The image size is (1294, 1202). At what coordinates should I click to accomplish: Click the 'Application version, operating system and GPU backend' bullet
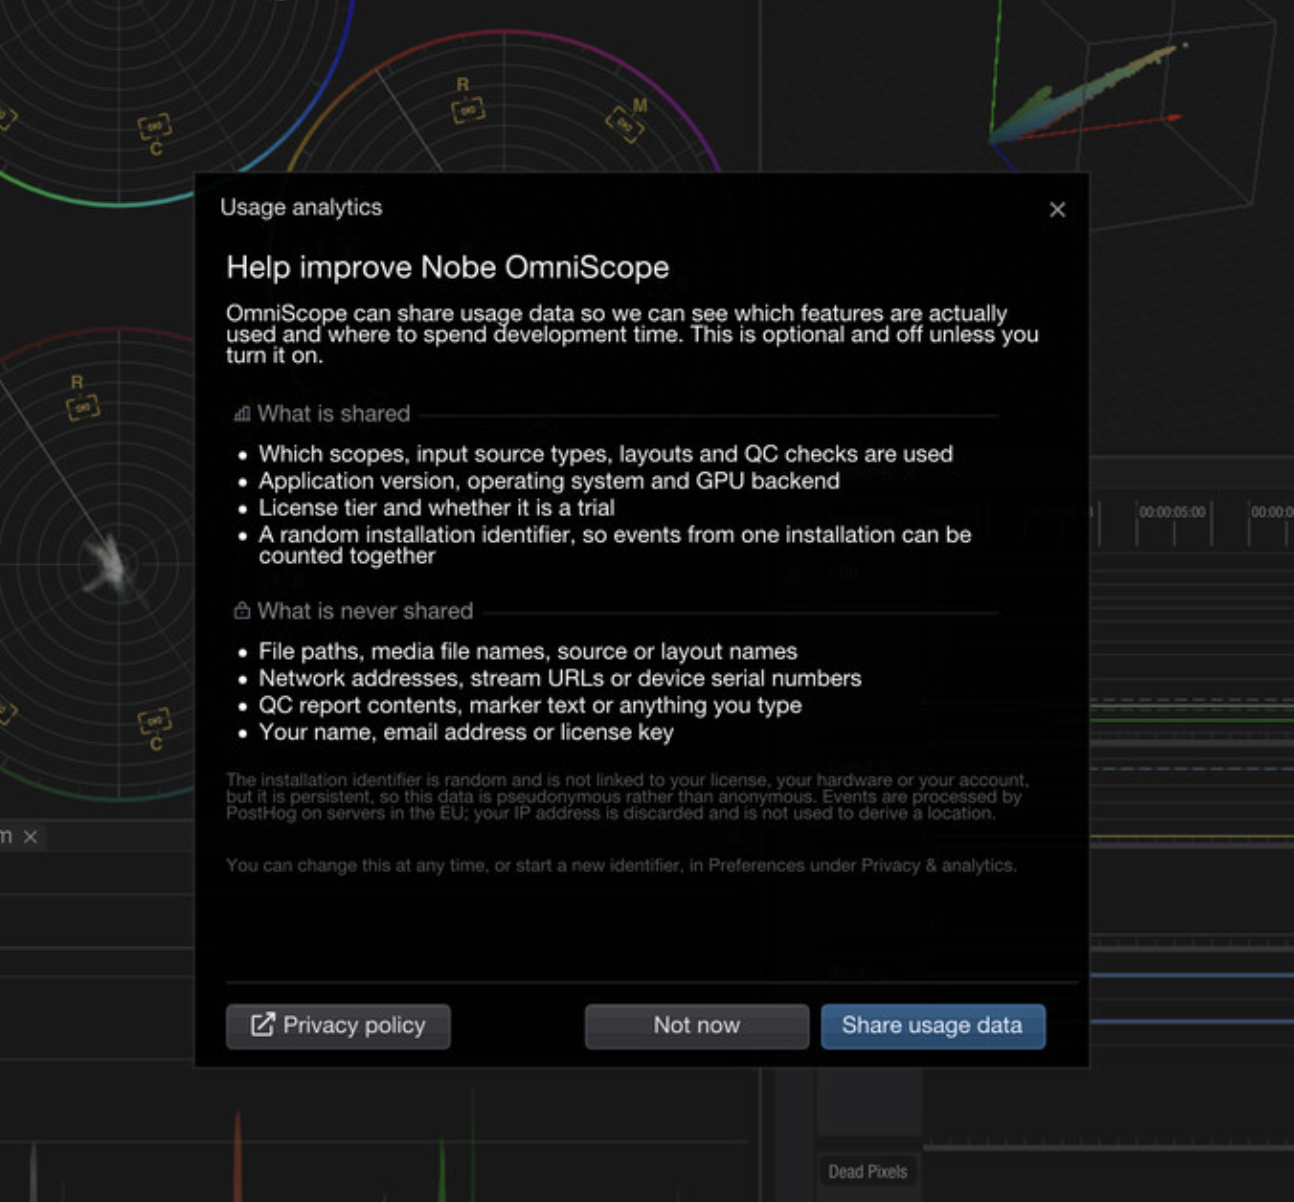[x=549, y=481]
